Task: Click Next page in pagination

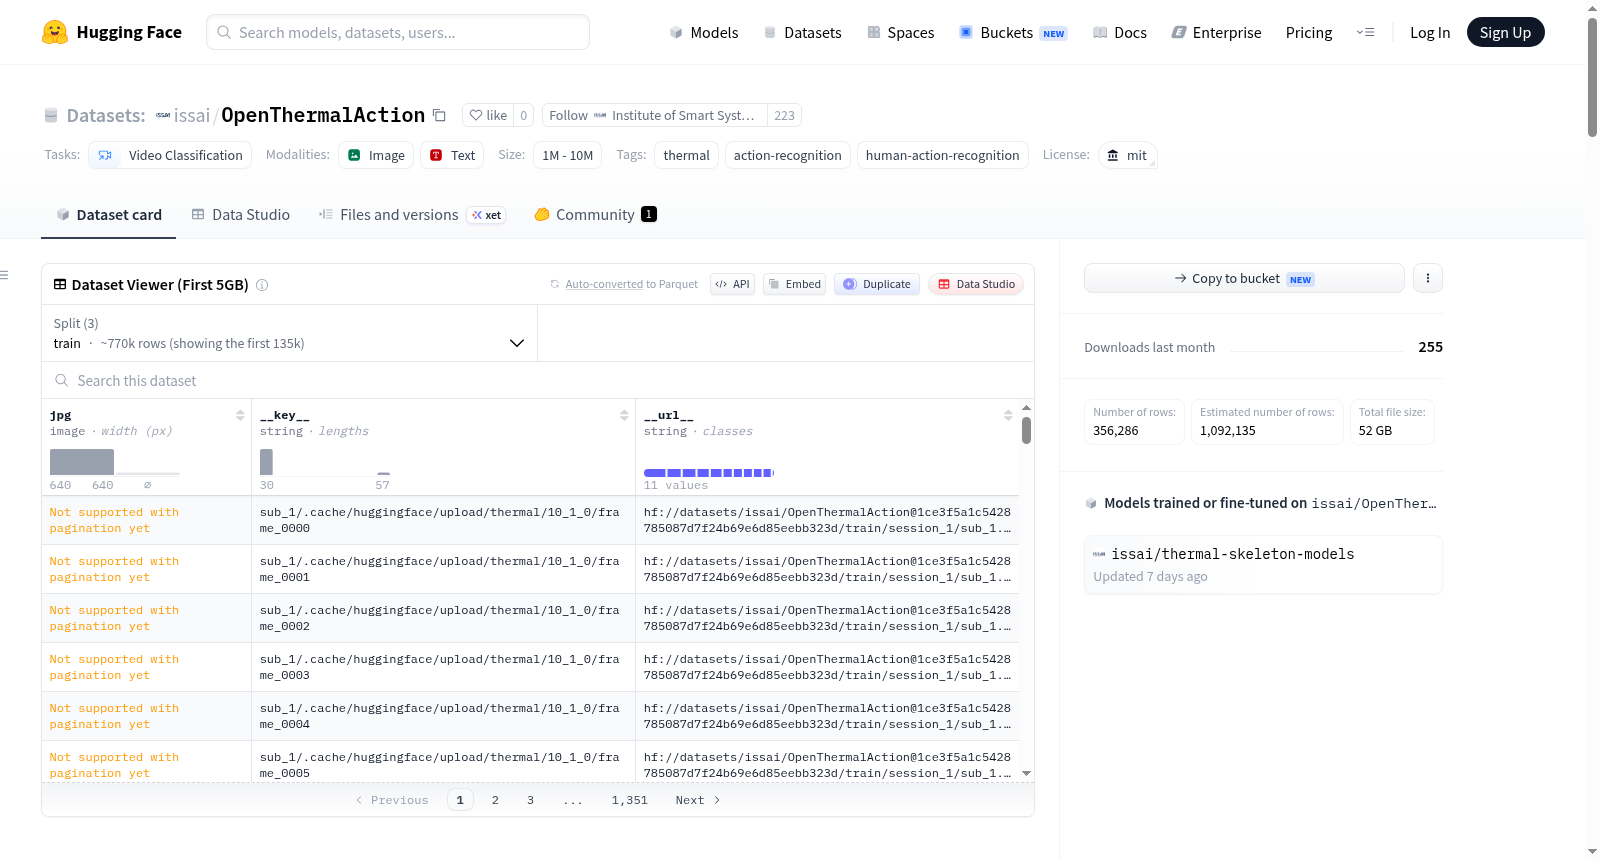Action: click(x=698, y=800)
